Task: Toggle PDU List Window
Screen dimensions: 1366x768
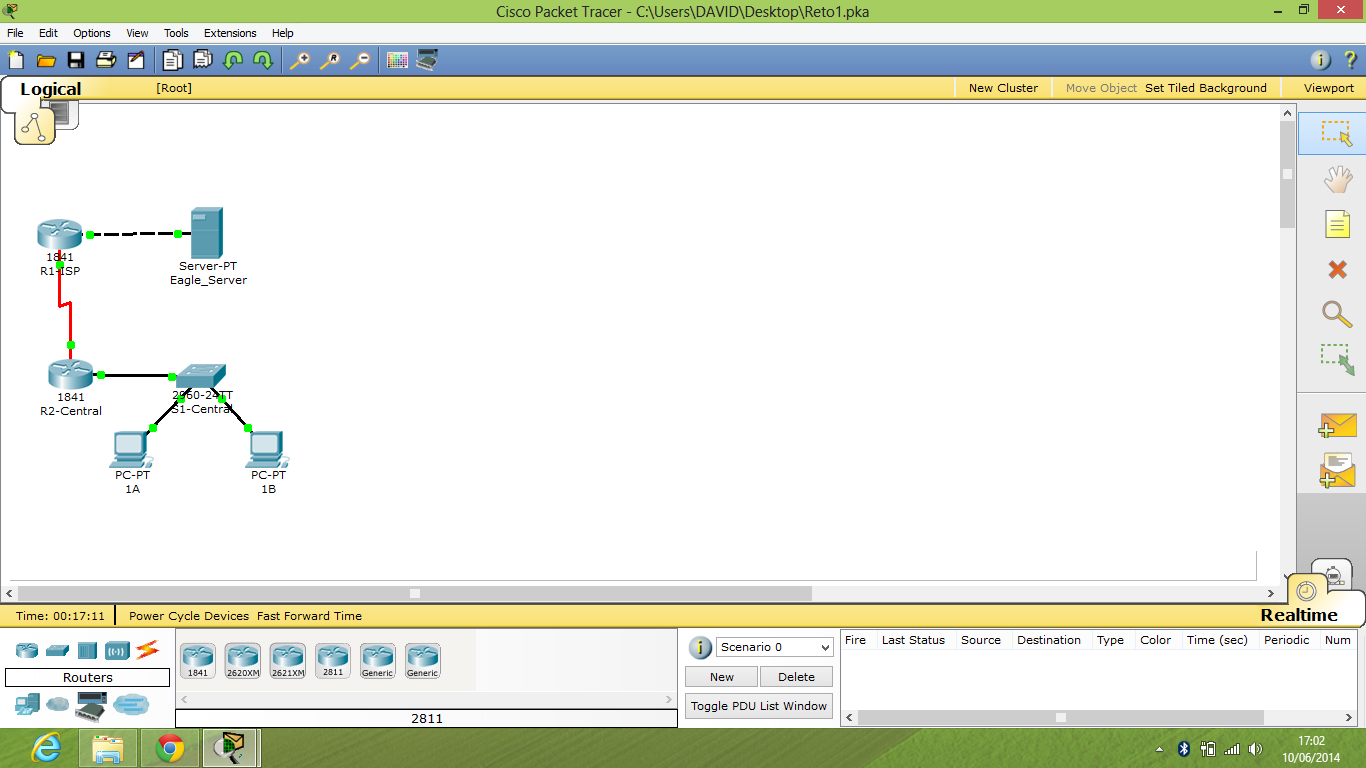Action: (x=758, y=705)
